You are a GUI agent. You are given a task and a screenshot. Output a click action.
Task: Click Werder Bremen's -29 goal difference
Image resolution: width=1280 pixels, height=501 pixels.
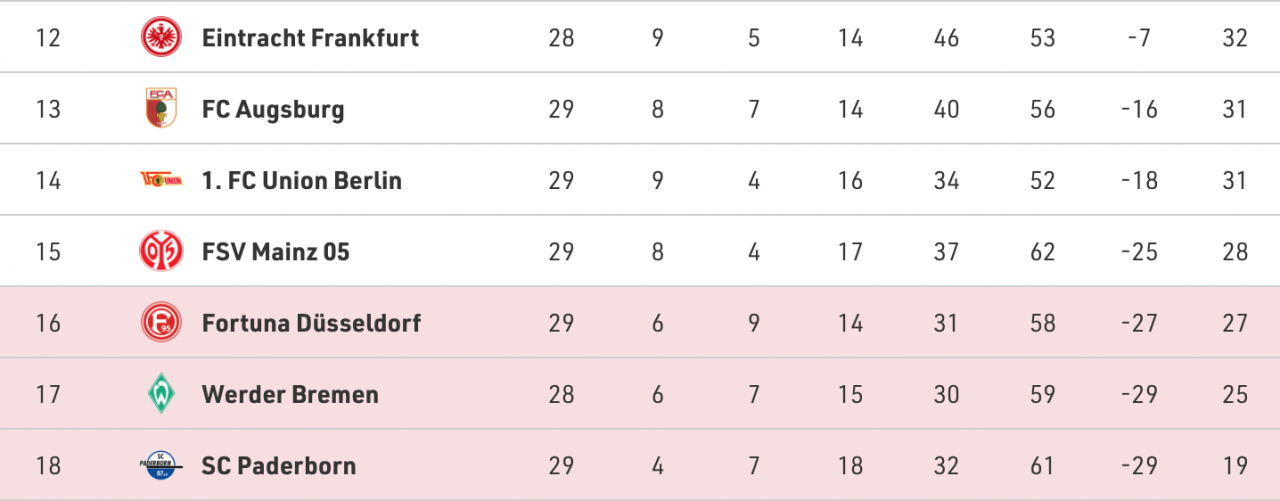coord(1138,394)
